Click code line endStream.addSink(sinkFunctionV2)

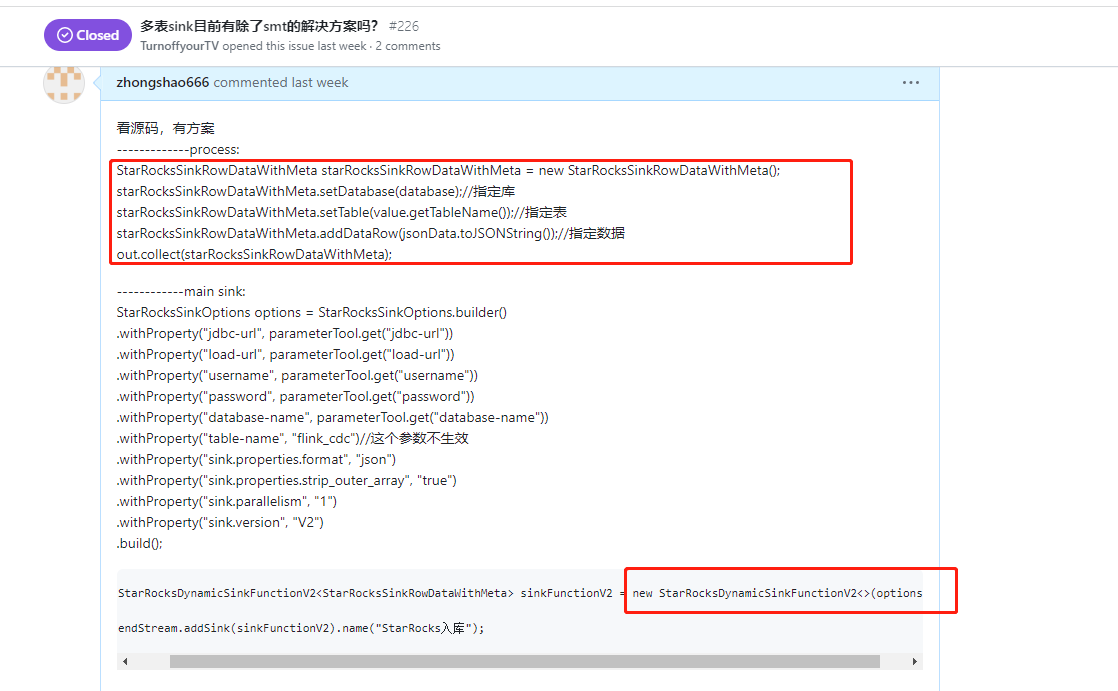(x=301, y=628)
